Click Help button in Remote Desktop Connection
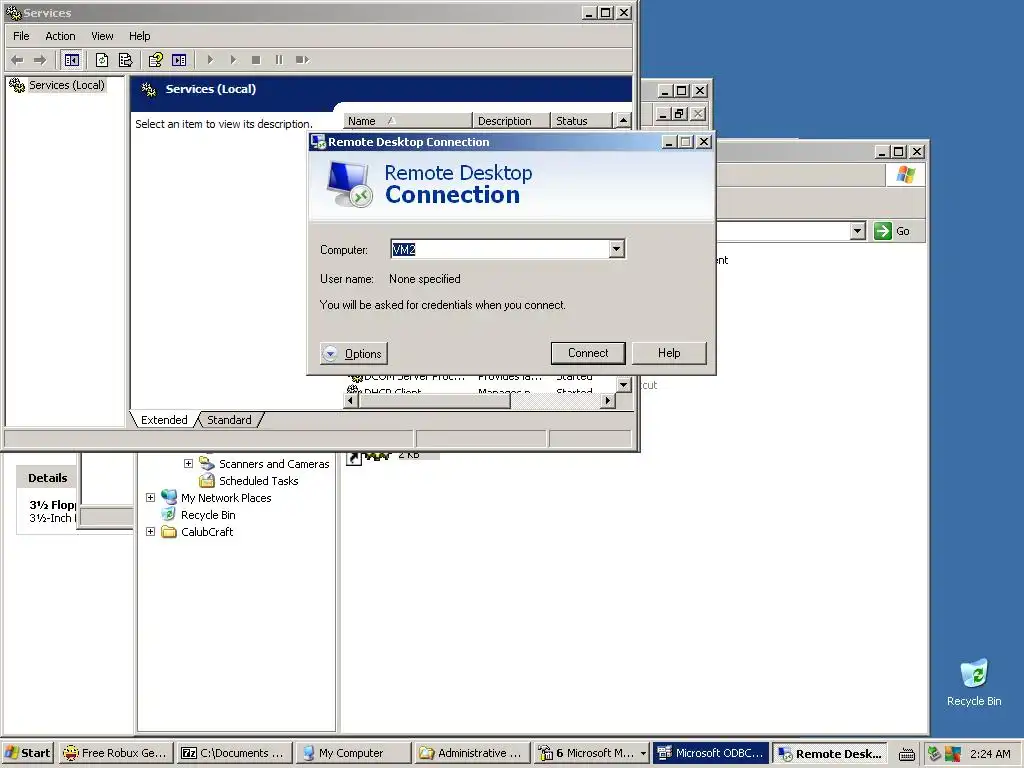The image size is (1024, 768). coord(669,353)
